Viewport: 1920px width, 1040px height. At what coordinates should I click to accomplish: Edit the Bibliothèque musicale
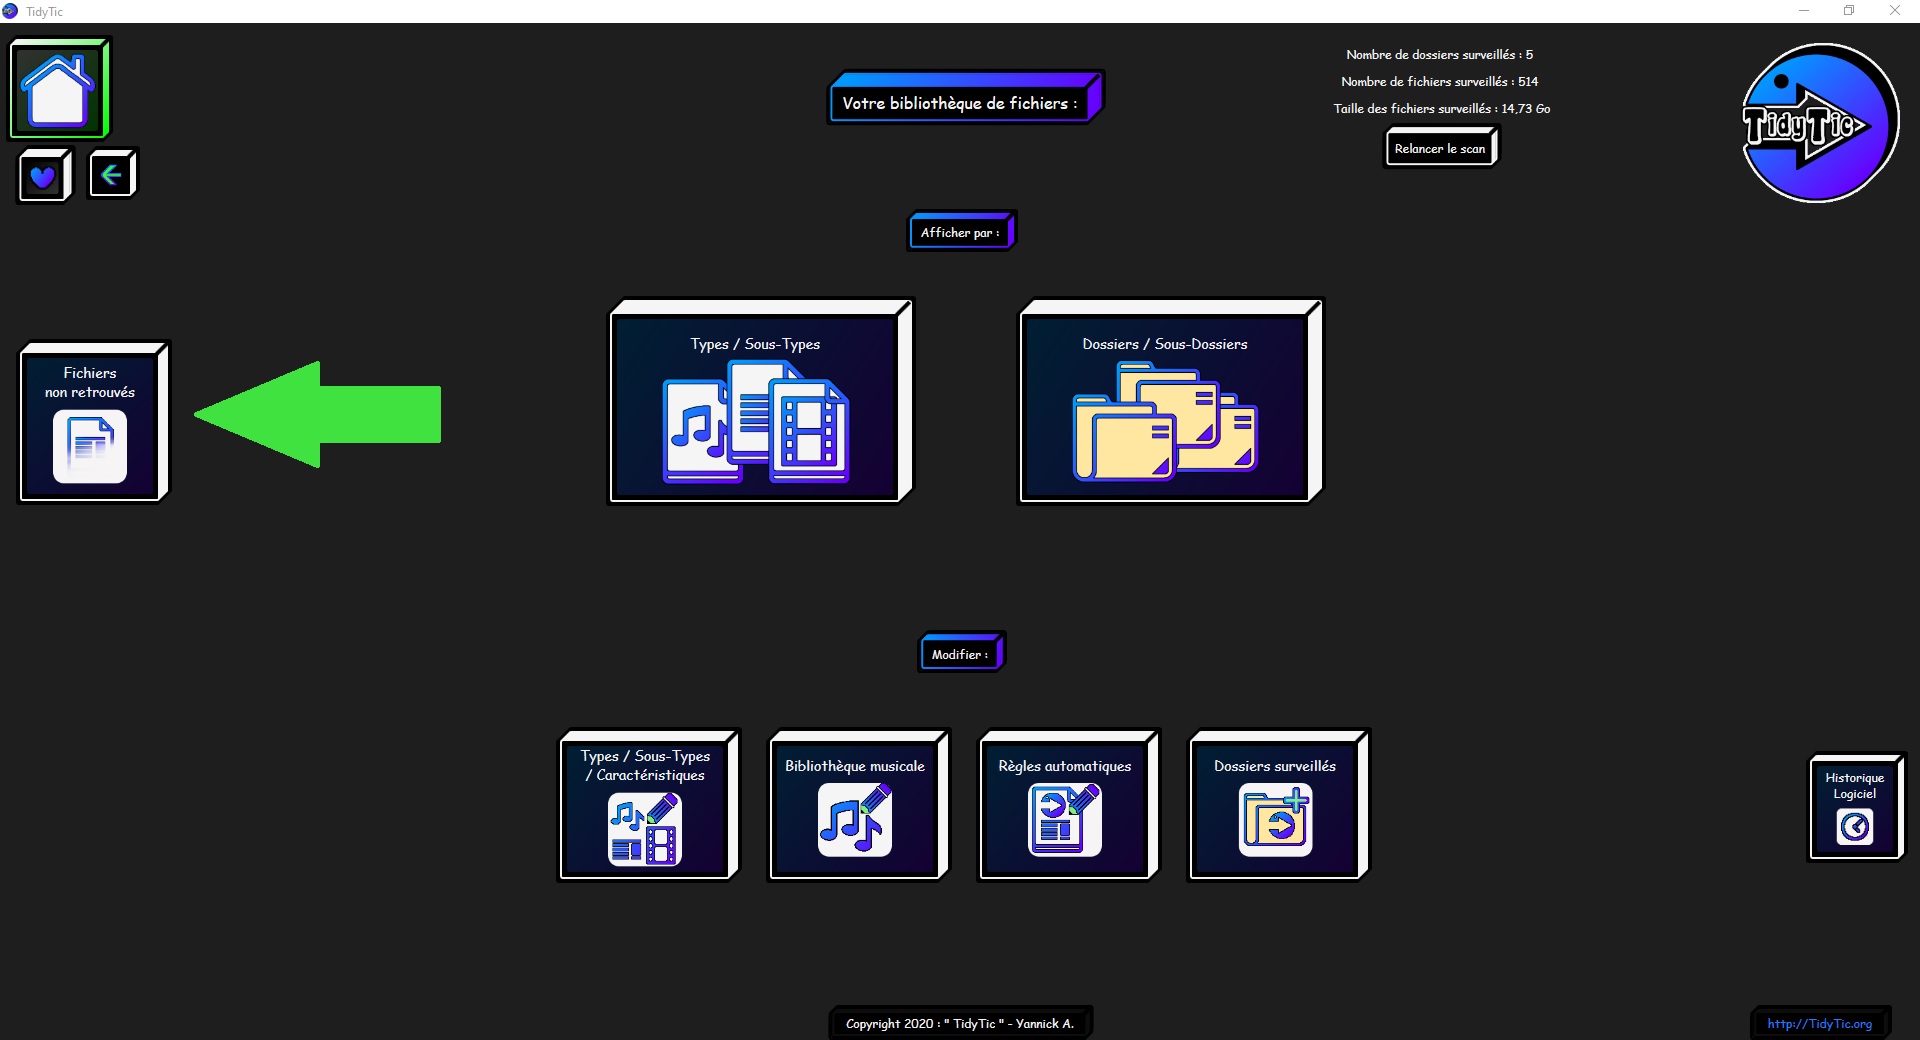(858, 806)
